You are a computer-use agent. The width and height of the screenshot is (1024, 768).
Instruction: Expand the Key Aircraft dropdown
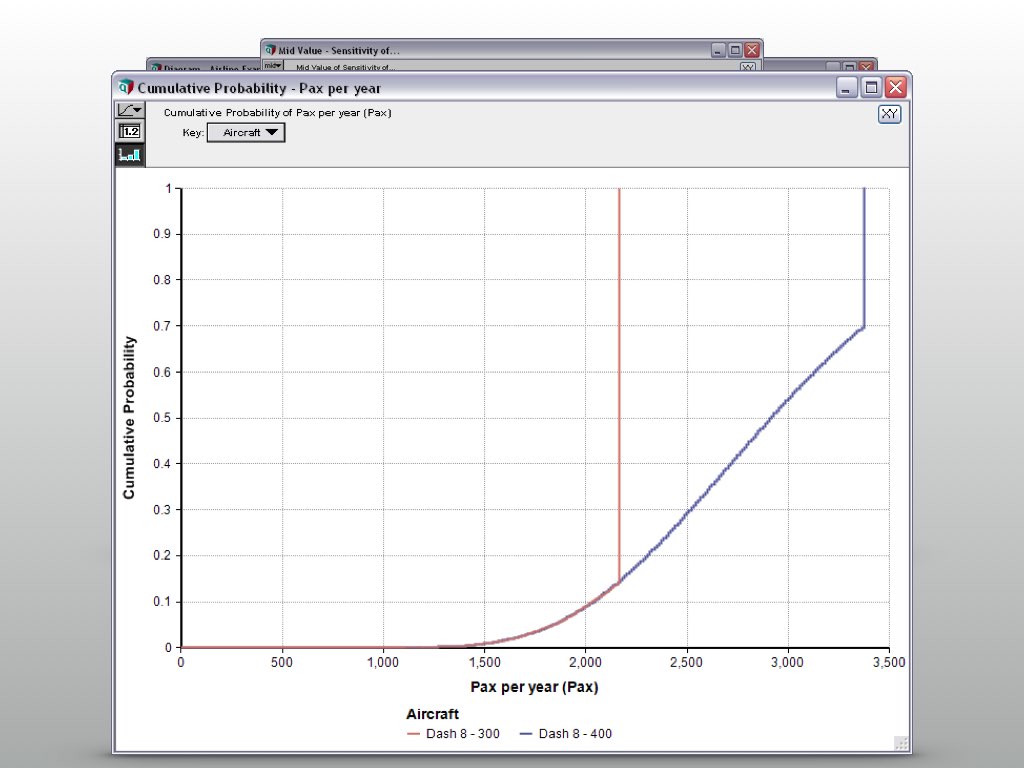coord(246,132)
